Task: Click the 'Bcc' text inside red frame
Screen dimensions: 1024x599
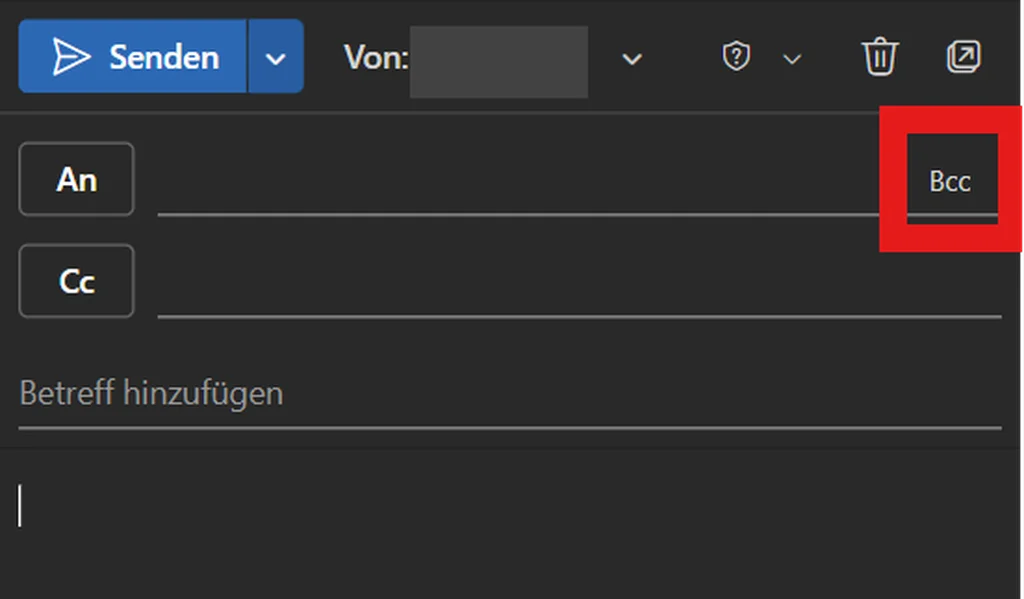Action: 950,182
